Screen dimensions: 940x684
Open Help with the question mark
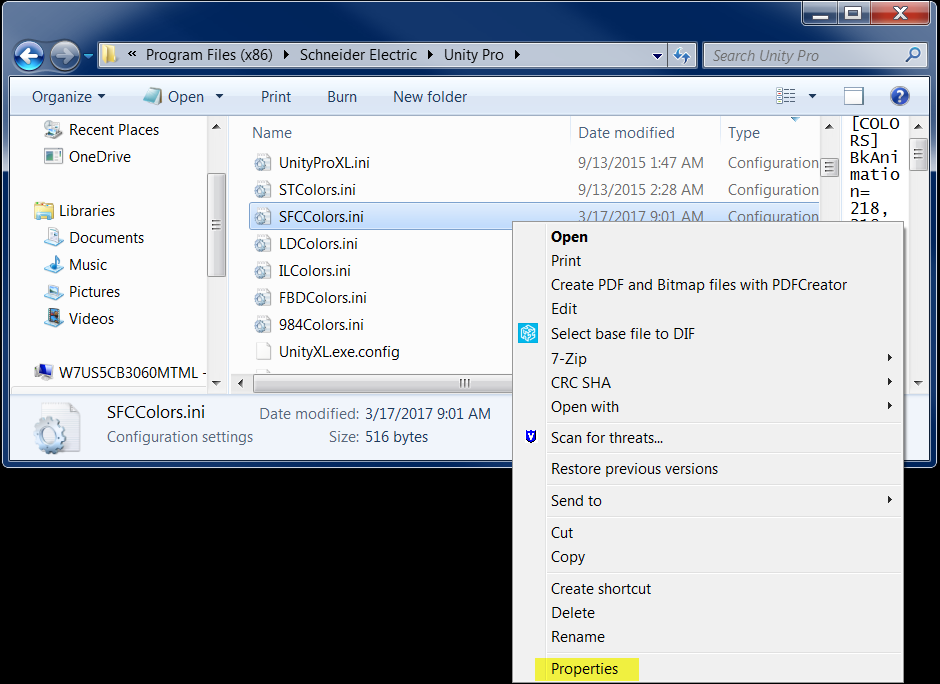(x=900, y=96)
